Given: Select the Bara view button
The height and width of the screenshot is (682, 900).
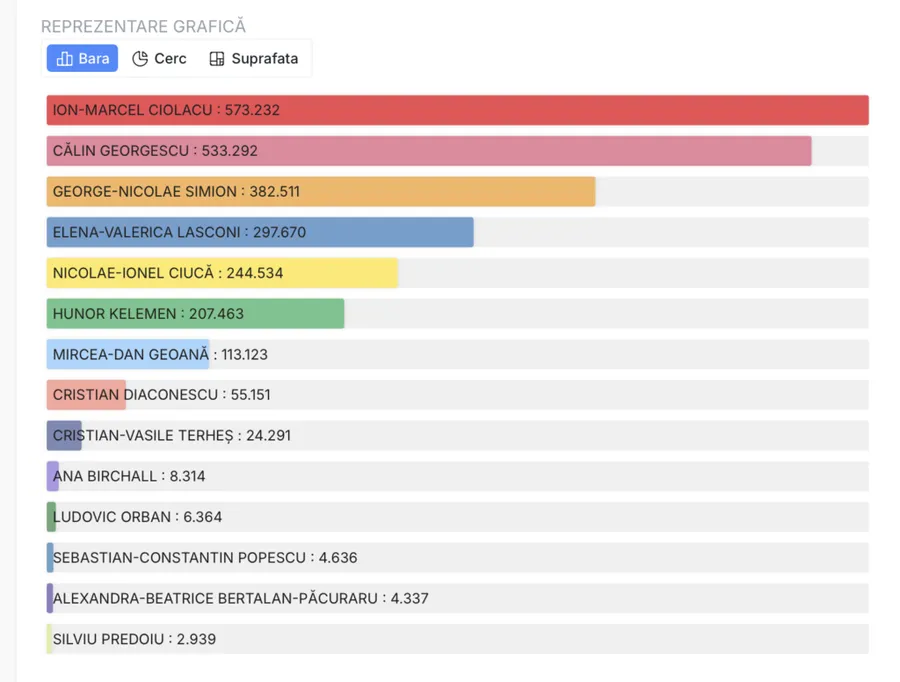Looking at the screenshot, I should click(x=83, y=59).
